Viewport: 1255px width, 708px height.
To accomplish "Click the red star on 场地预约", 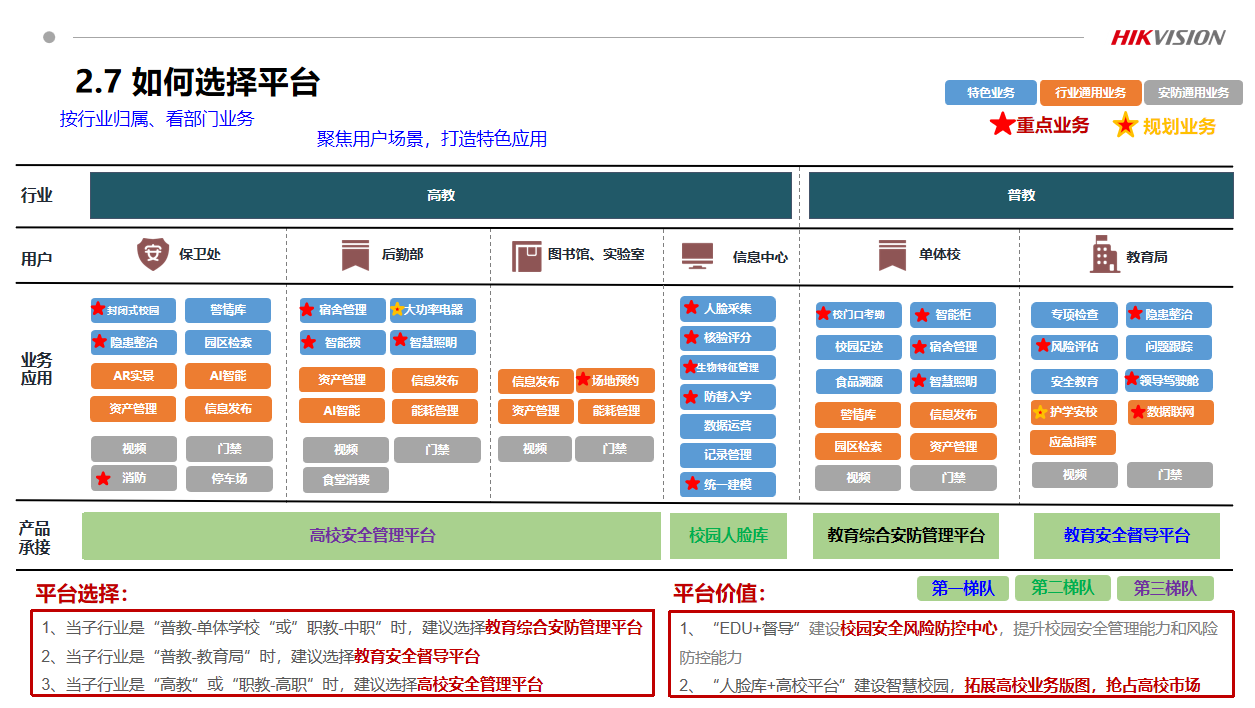I will coord(584,379).
